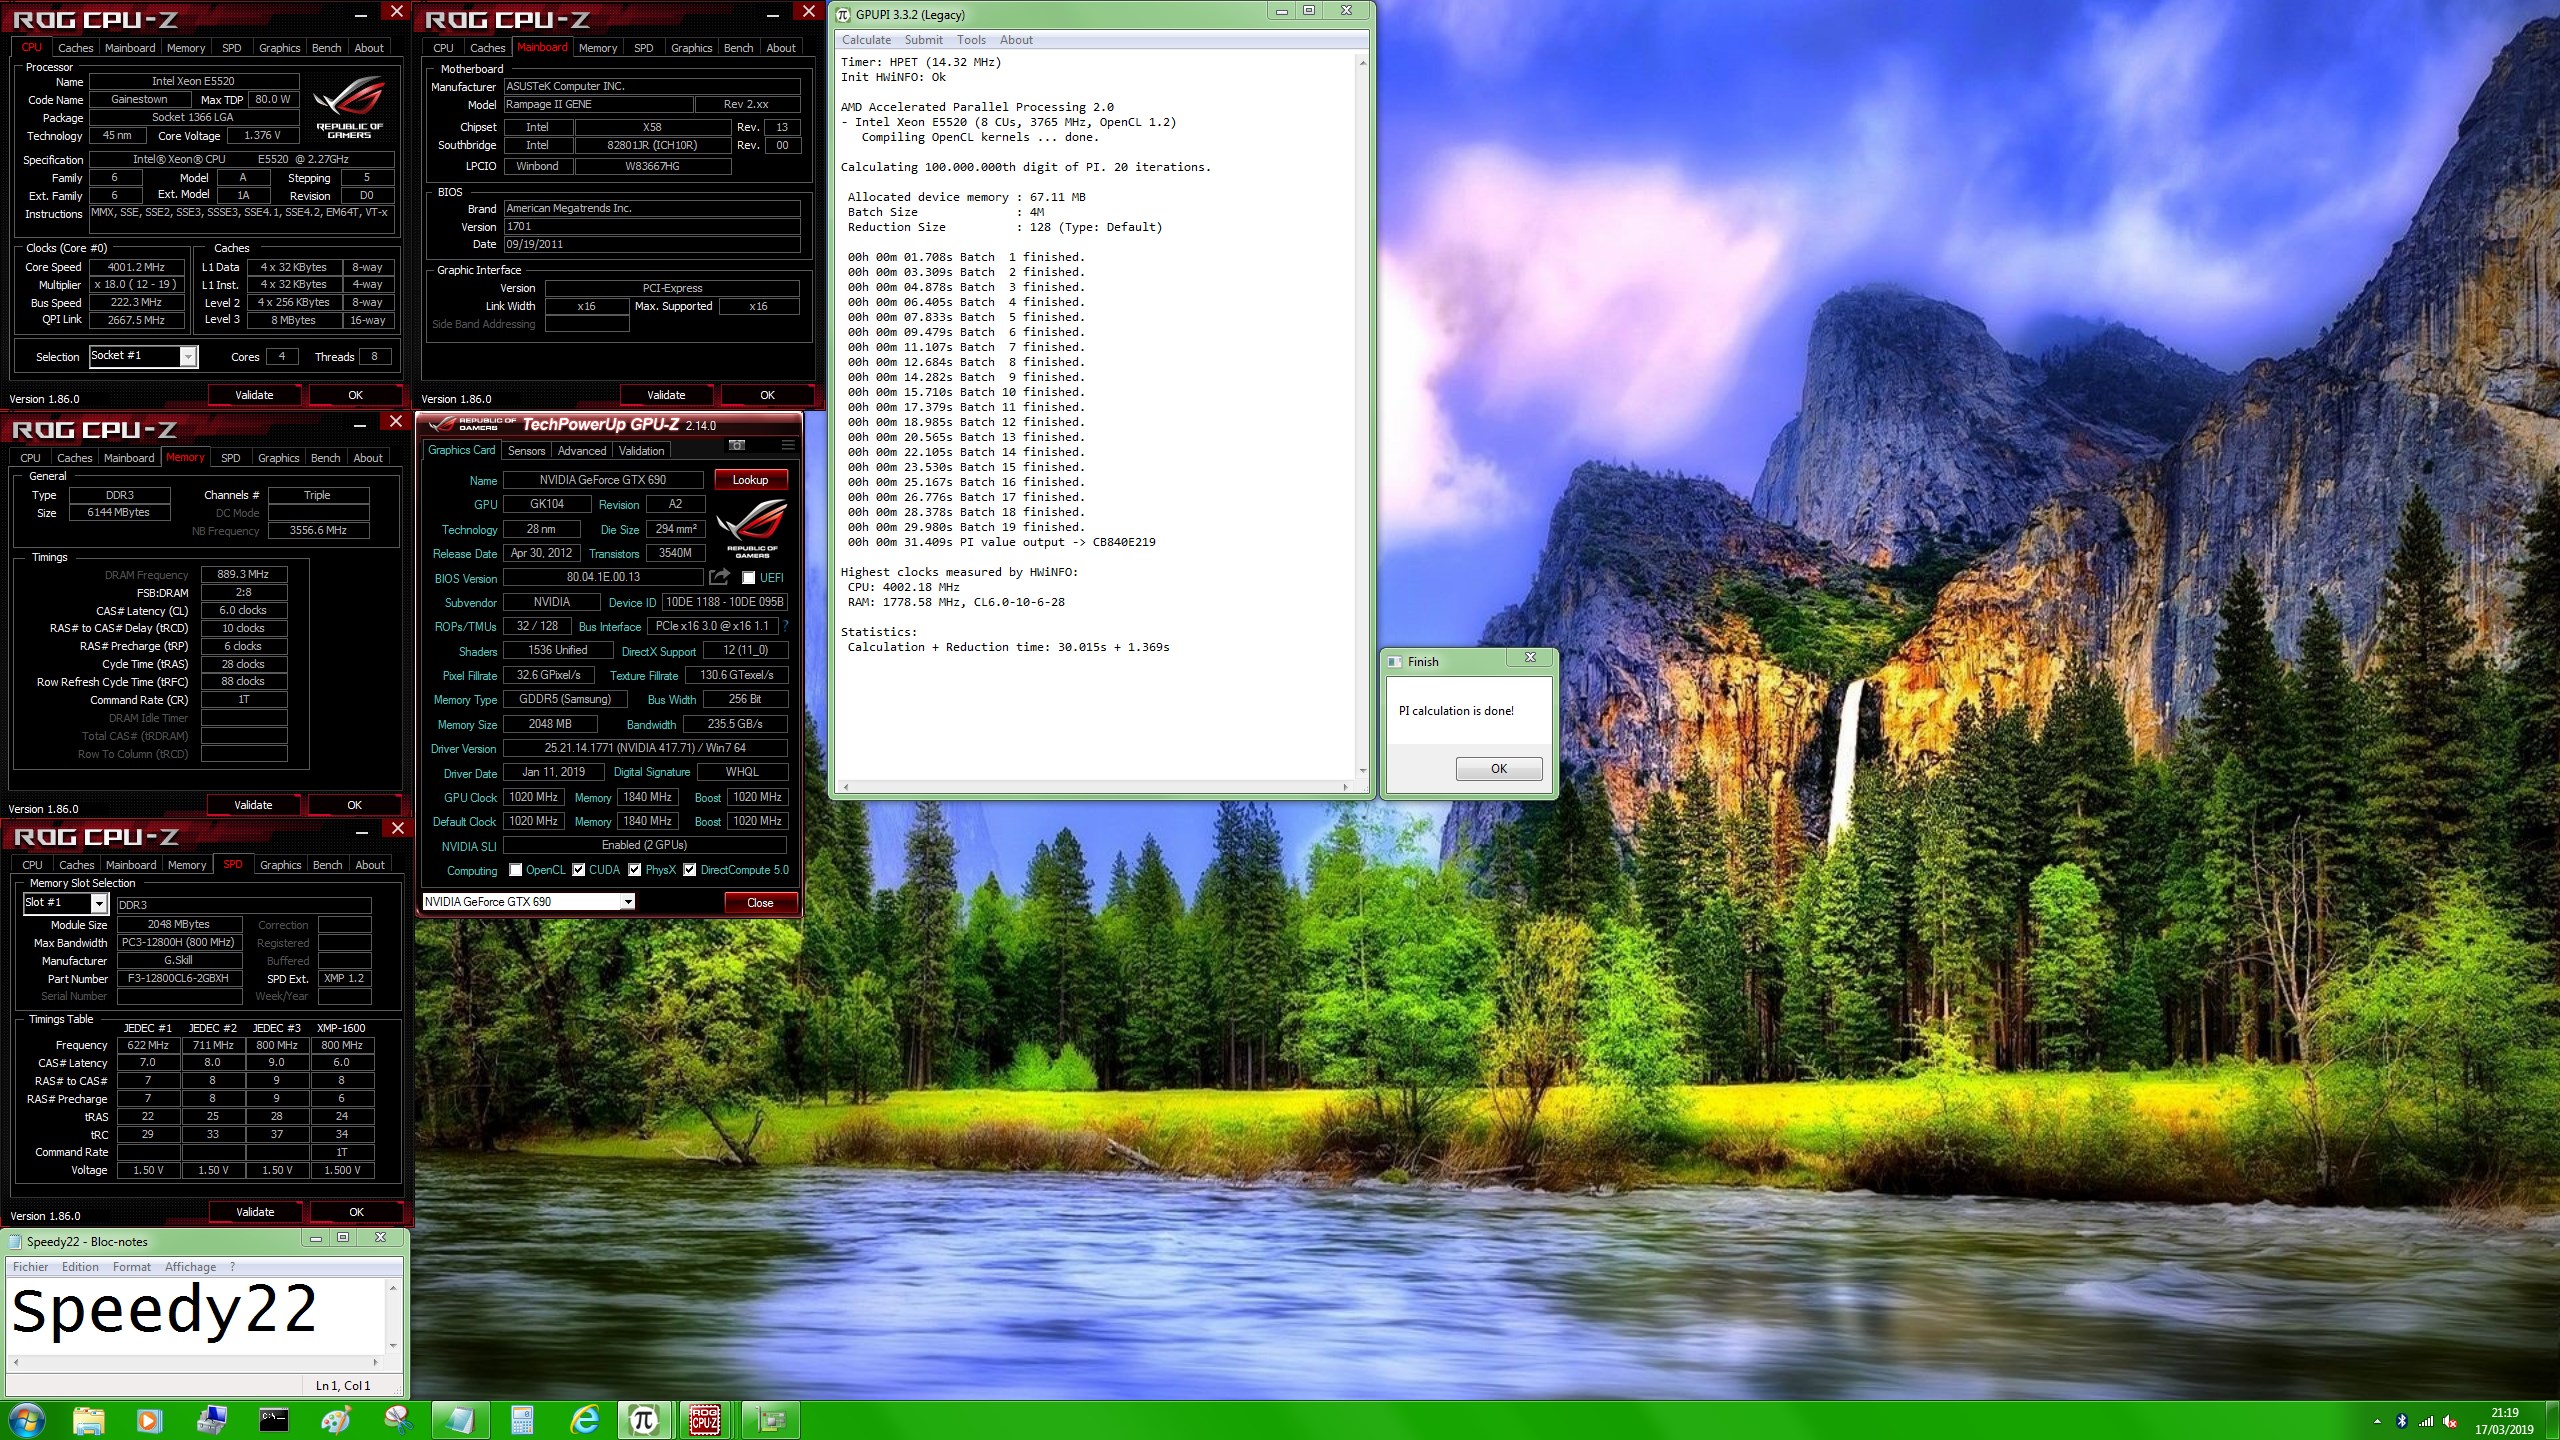Open Internet Explorer from the taskbar
Viewport: 2560px width, 1440px height.
click(584, 1420)
